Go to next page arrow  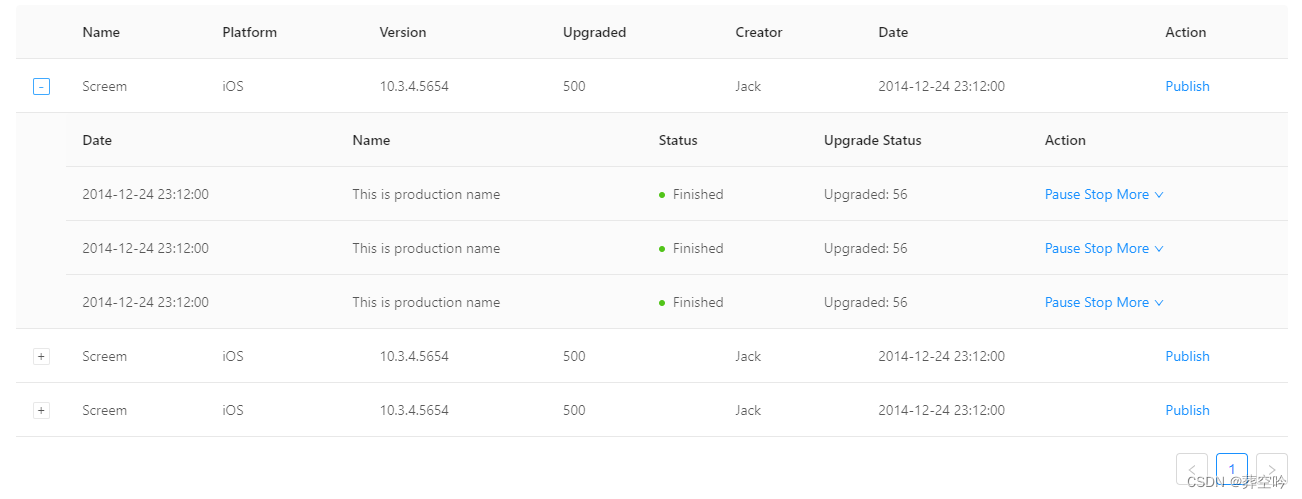[1272, 469]
